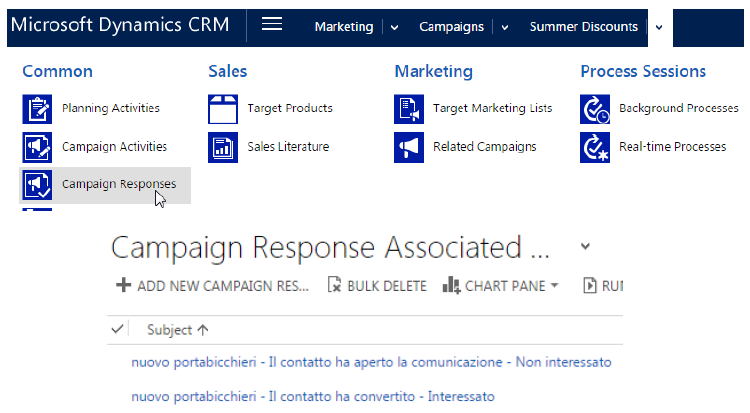Click Marketing in the navigation bar
Screen dimensions: 750x413
pos(344,27)
